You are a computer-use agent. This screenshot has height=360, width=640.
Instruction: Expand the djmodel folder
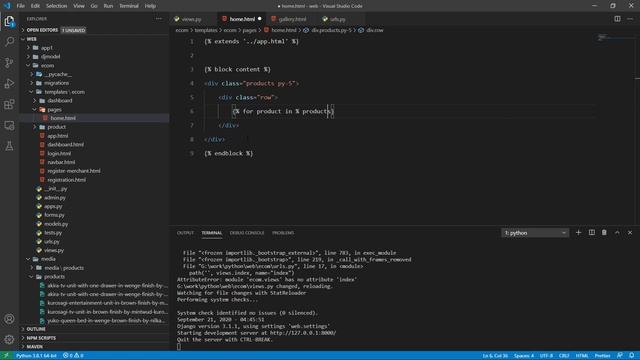[x=95, y=57]
